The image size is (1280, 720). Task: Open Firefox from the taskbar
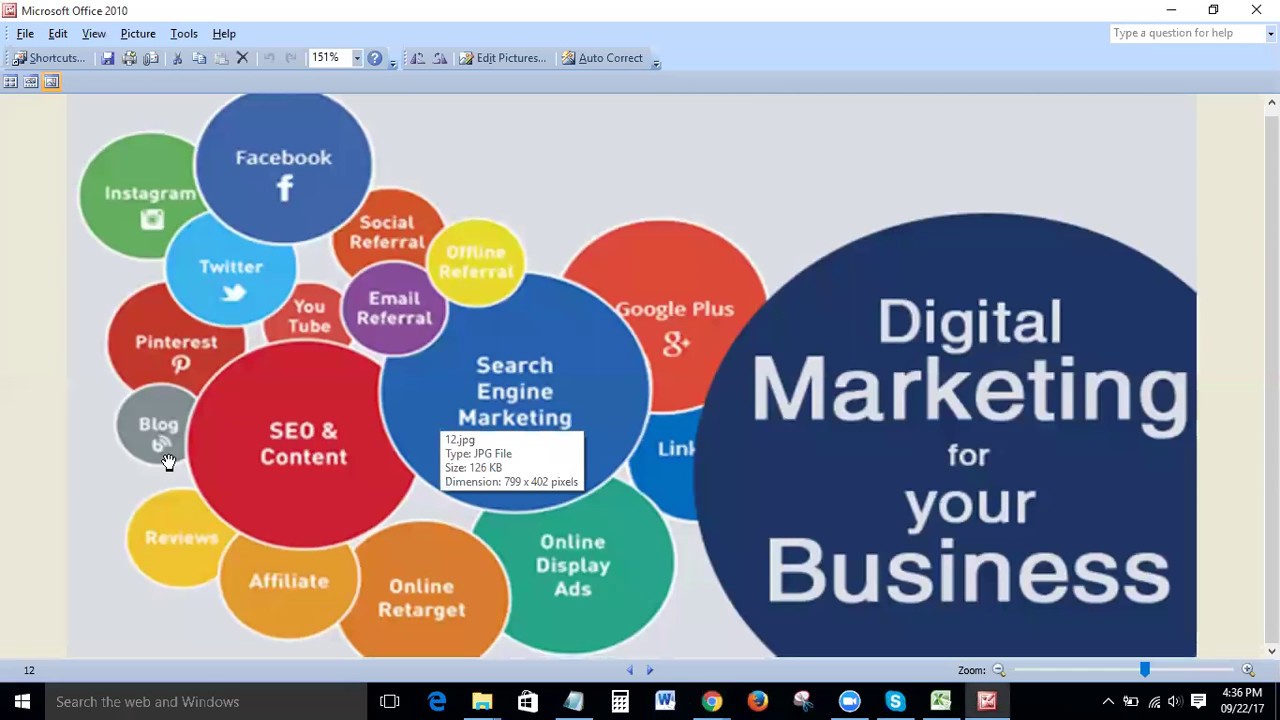click(x=757, y=702)
